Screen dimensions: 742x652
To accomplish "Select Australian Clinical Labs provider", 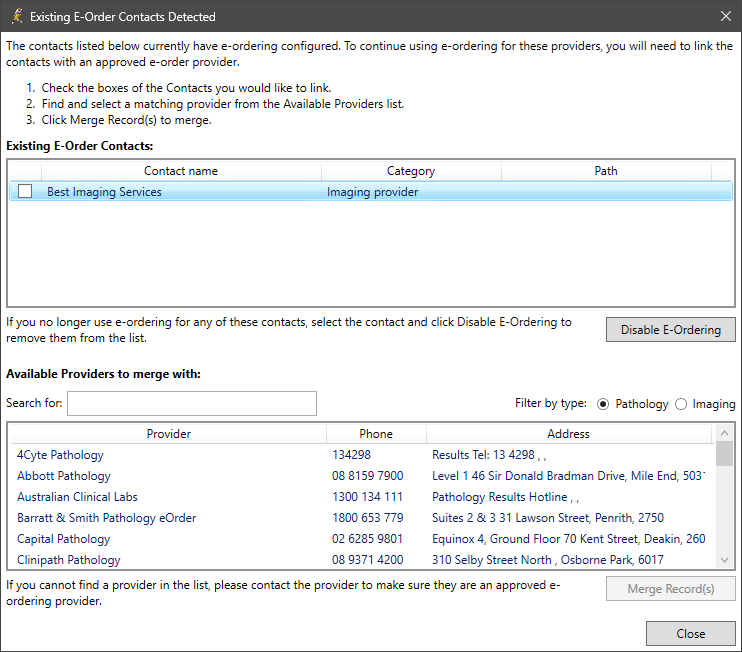I will (x=77, y=497).
